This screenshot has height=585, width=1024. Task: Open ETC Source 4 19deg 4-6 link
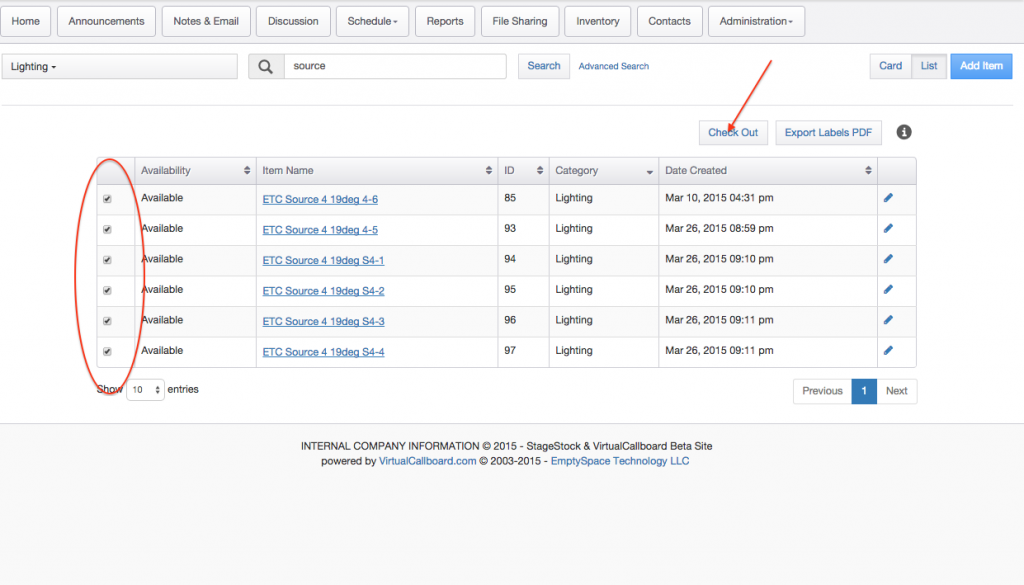(x=320, y=199)
